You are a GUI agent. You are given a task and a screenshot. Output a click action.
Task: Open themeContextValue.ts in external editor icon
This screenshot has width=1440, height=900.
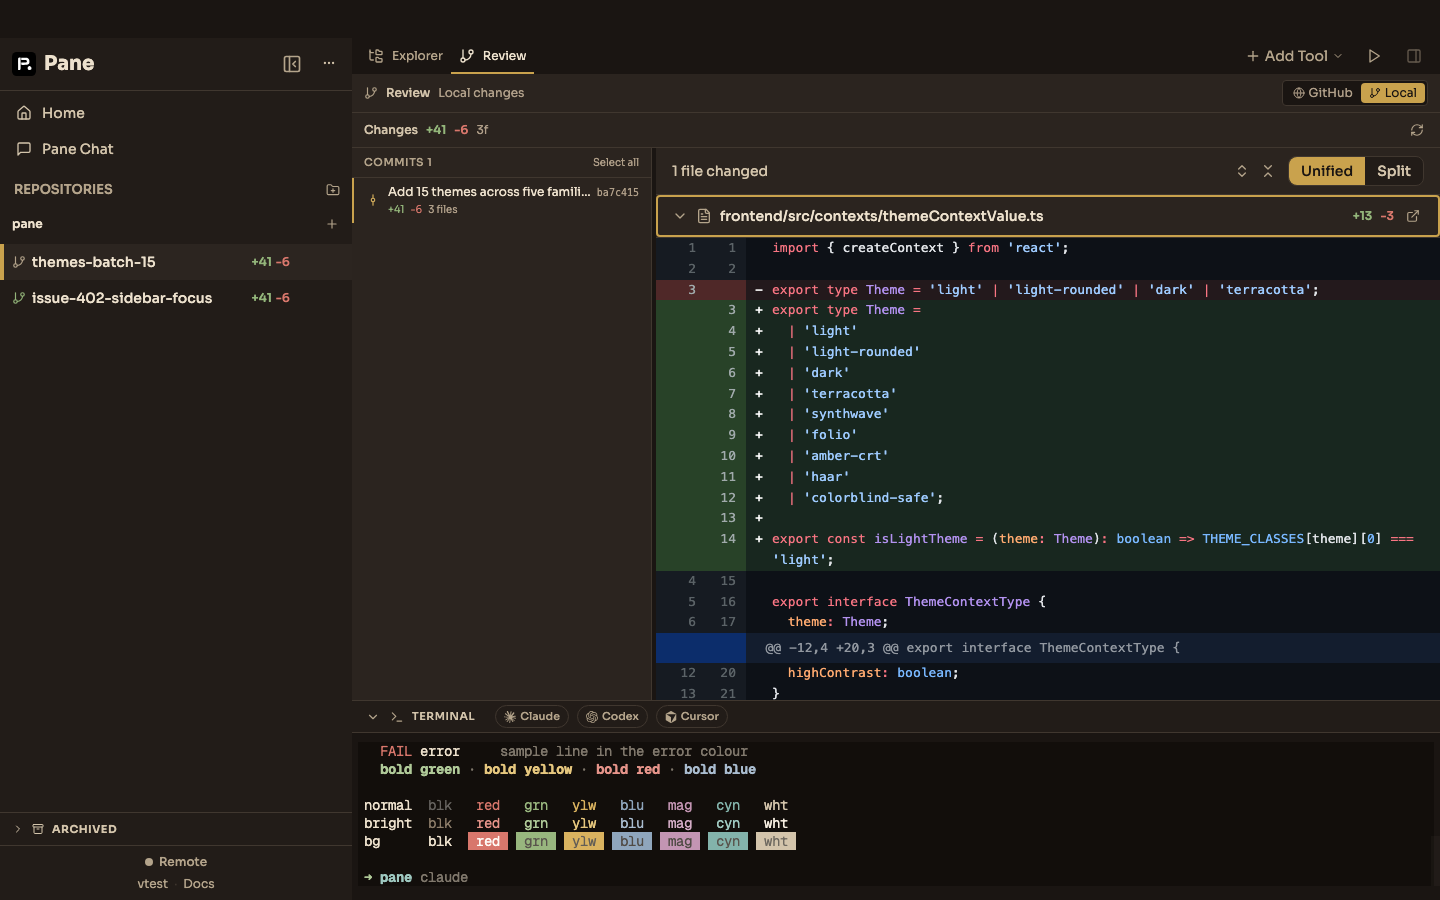(x=1413, y=216)
